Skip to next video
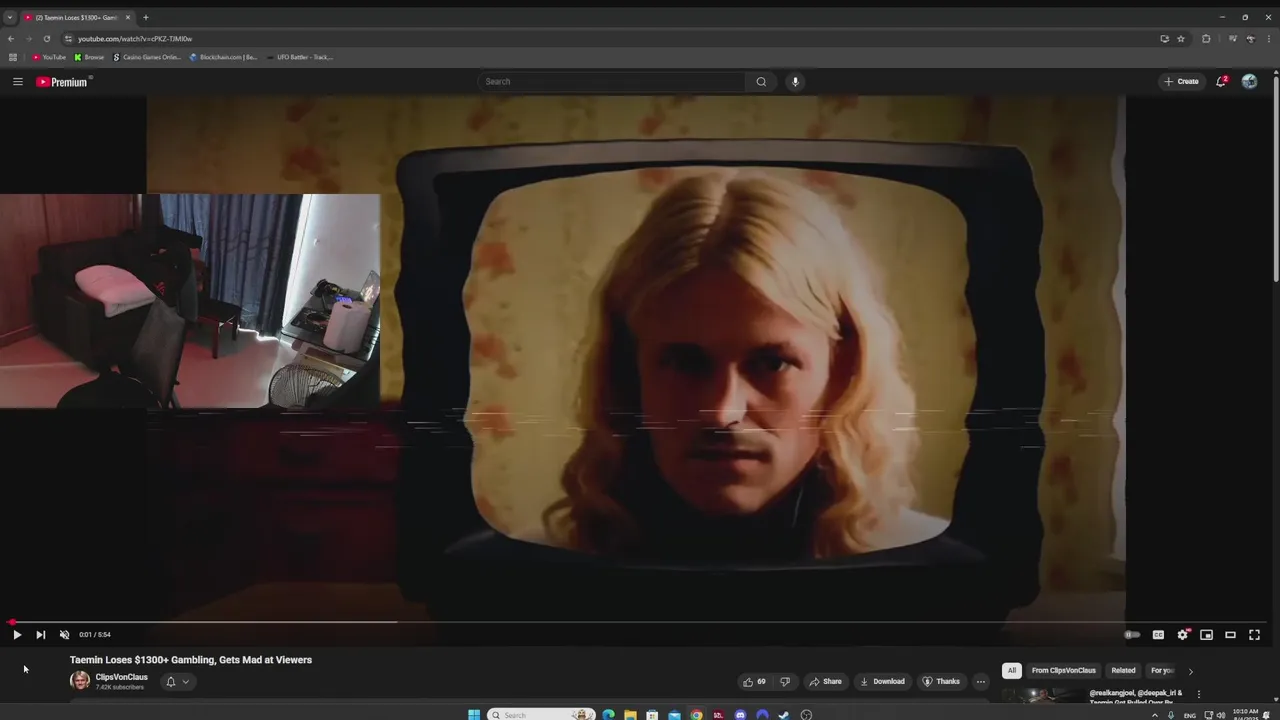 point(41,635)
